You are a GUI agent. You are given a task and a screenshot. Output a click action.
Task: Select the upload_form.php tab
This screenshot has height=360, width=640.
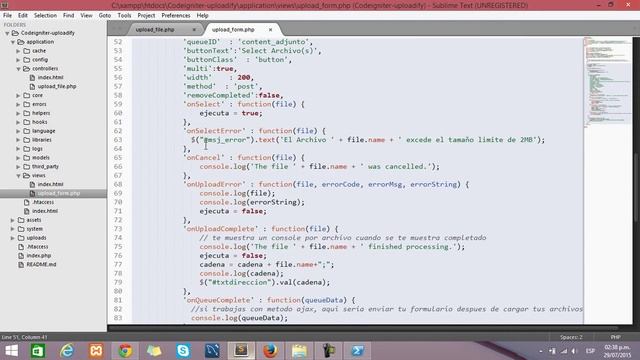(x=233, y=29)
